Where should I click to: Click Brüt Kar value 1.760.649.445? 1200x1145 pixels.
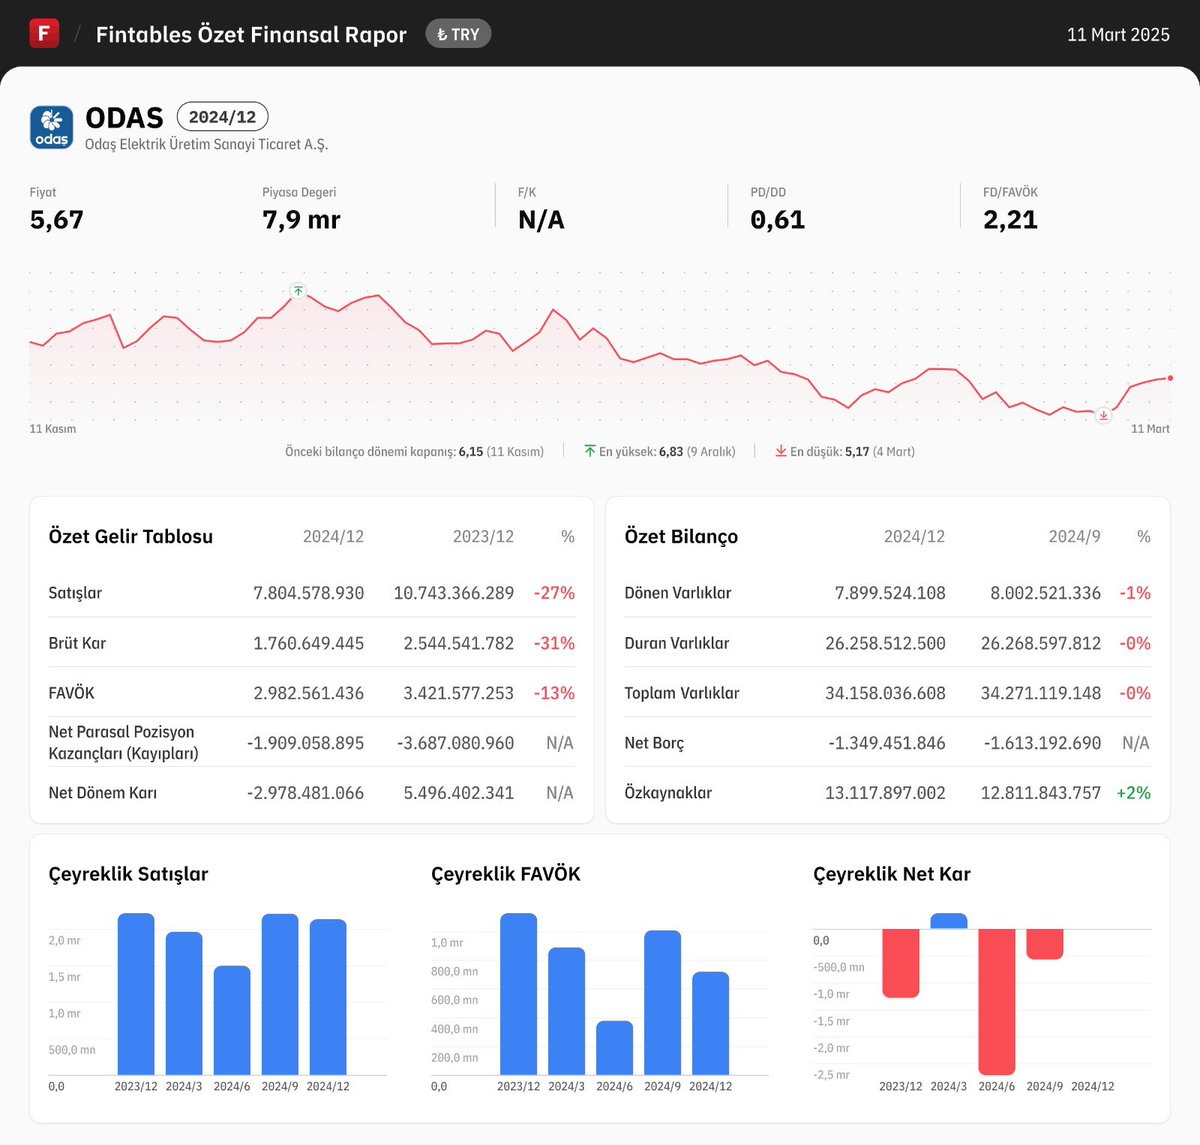pos(308,643)
